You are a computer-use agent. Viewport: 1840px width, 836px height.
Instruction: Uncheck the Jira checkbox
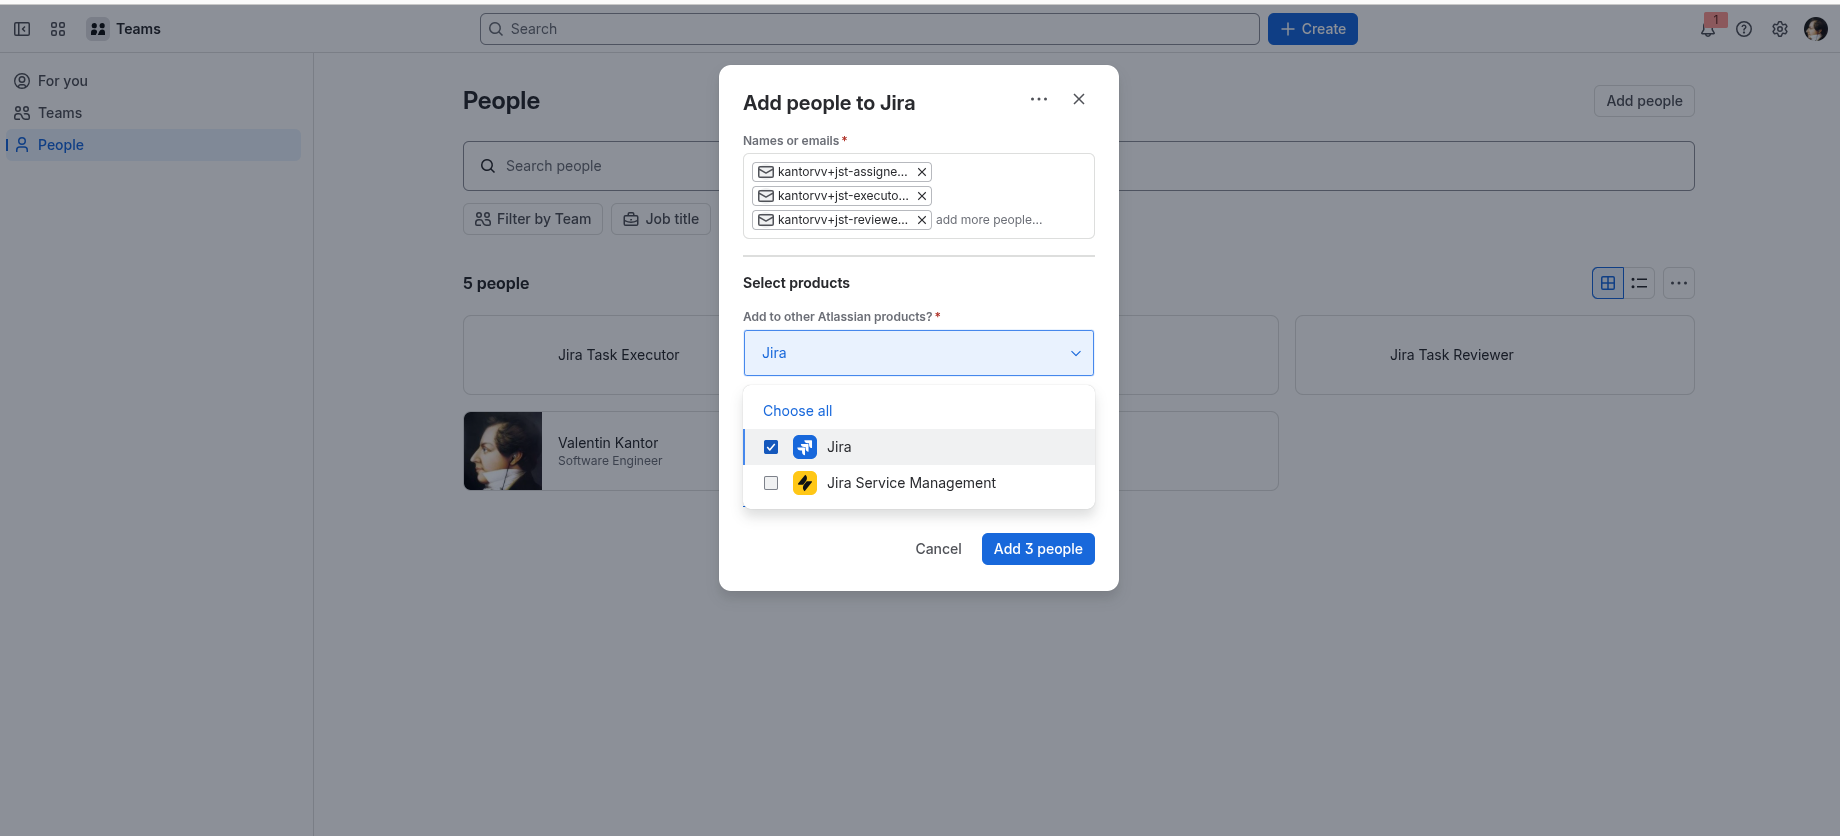[771, 447]
